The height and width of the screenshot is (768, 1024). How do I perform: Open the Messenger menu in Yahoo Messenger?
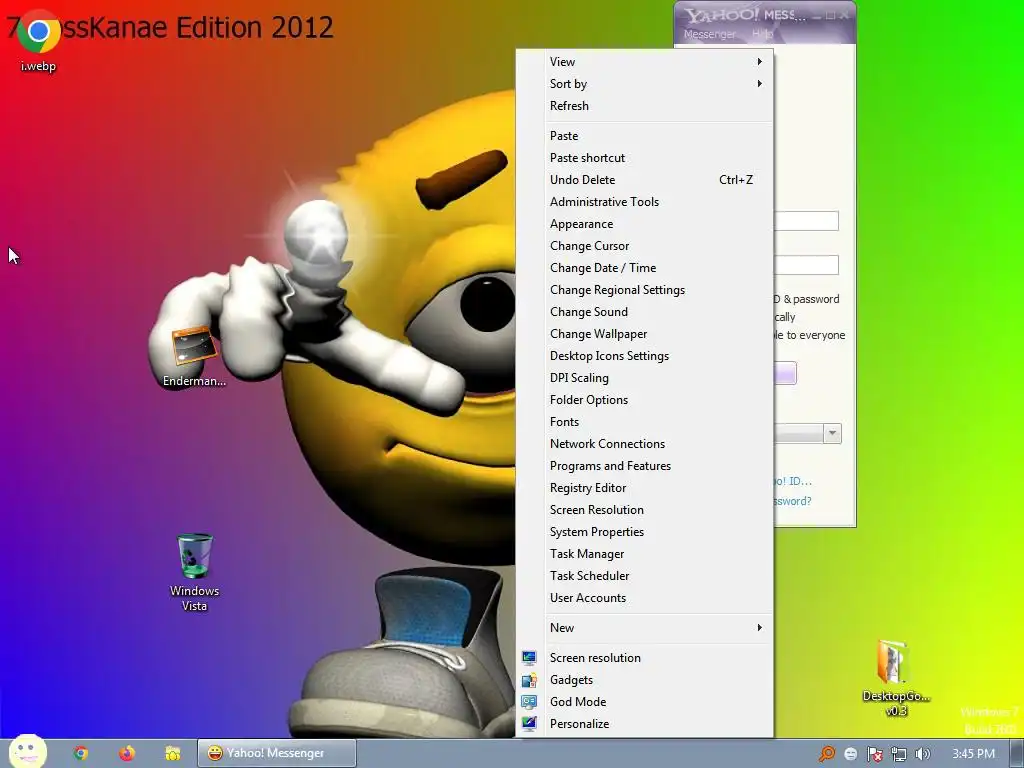tap(709, 34)
